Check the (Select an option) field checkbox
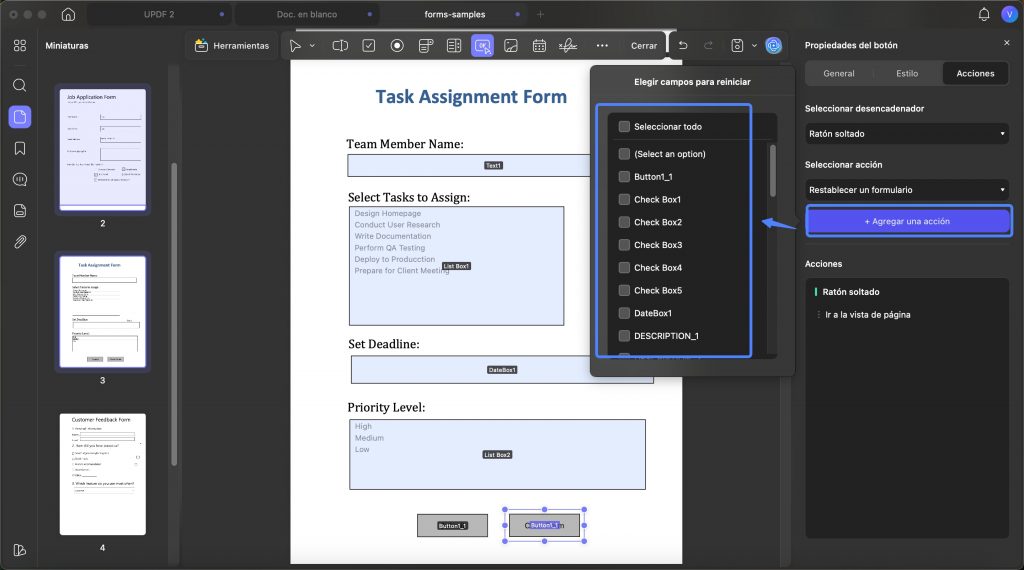The width and height of the screenshot is (1024, 570). (x=624, y=154)
